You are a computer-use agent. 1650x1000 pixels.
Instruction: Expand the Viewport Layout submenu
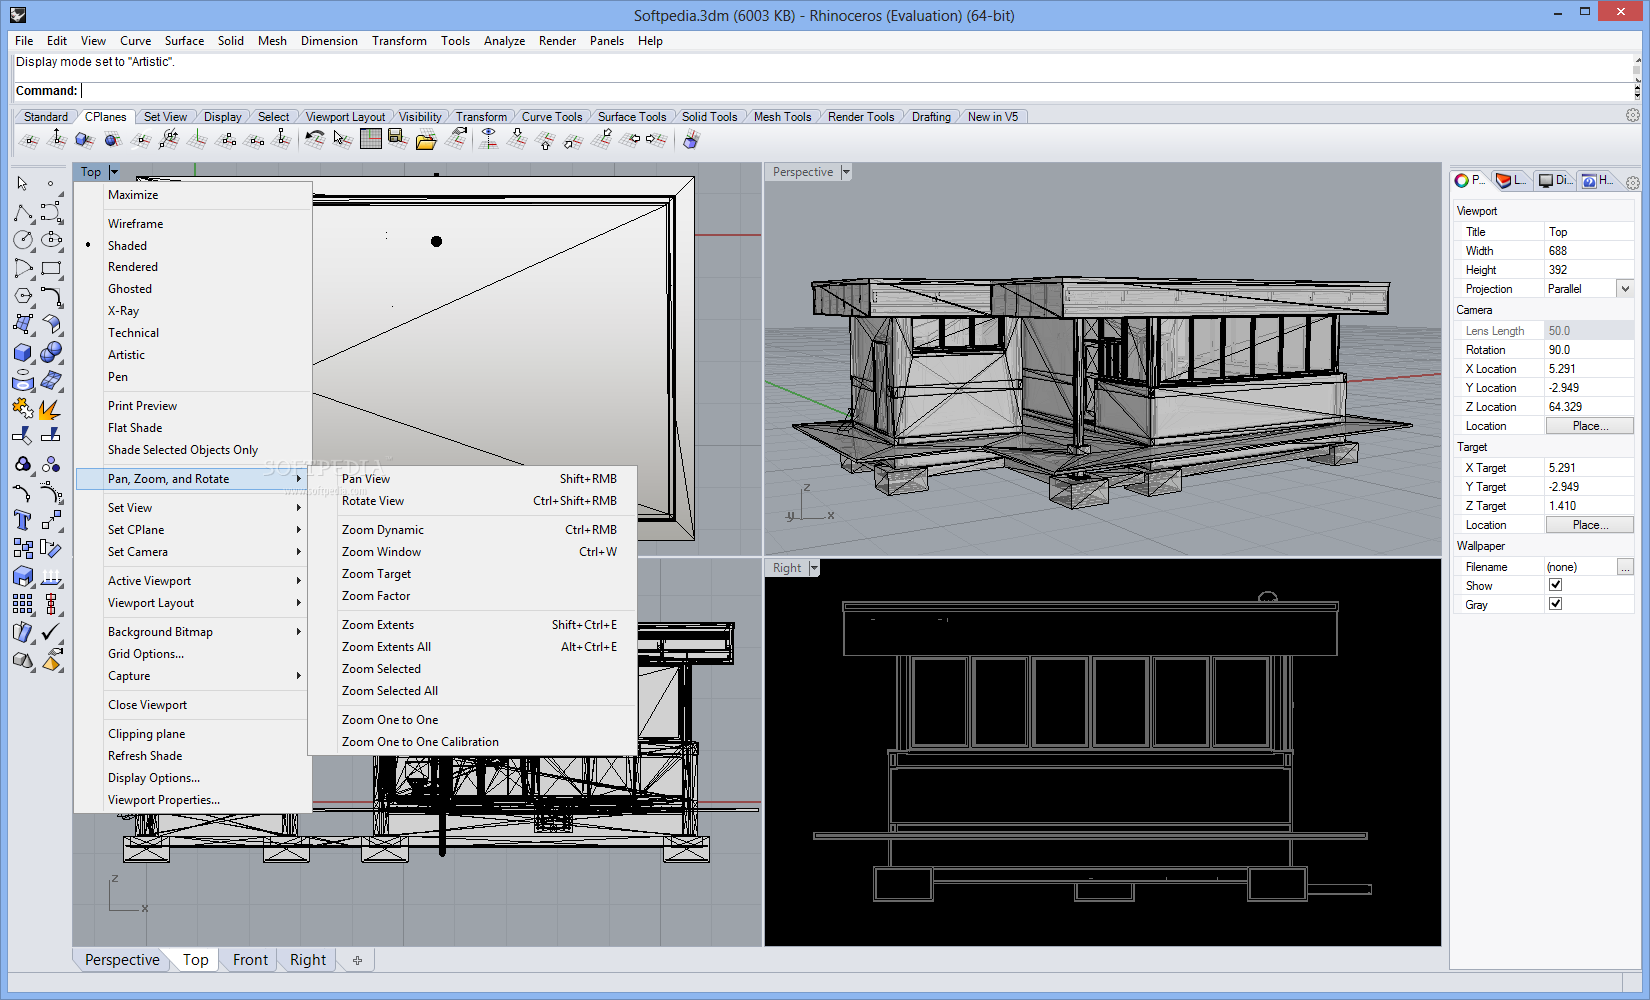(193, 603)
